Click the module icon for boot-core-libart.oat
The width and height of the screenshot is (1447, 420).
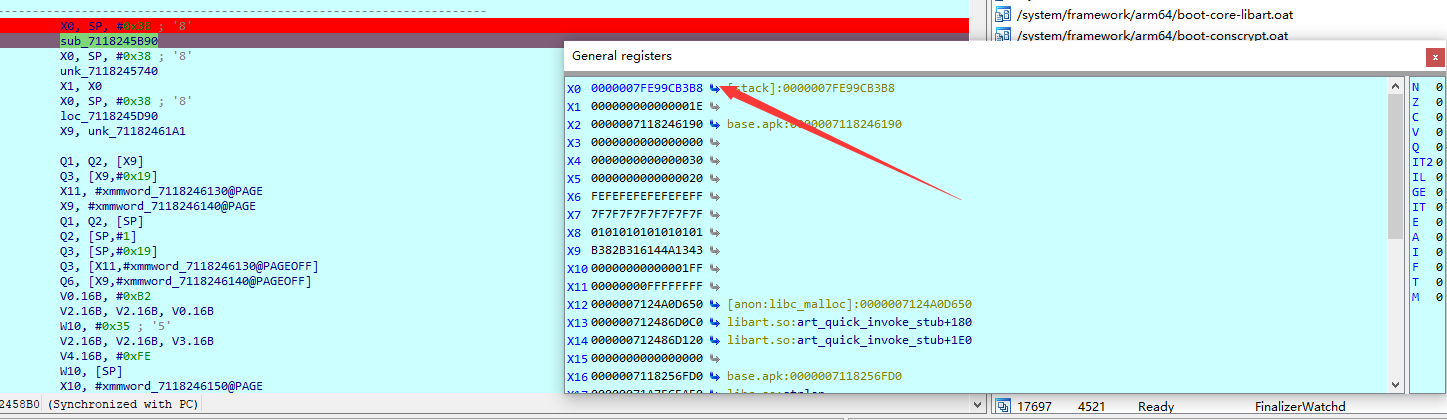pos(1004,14)
